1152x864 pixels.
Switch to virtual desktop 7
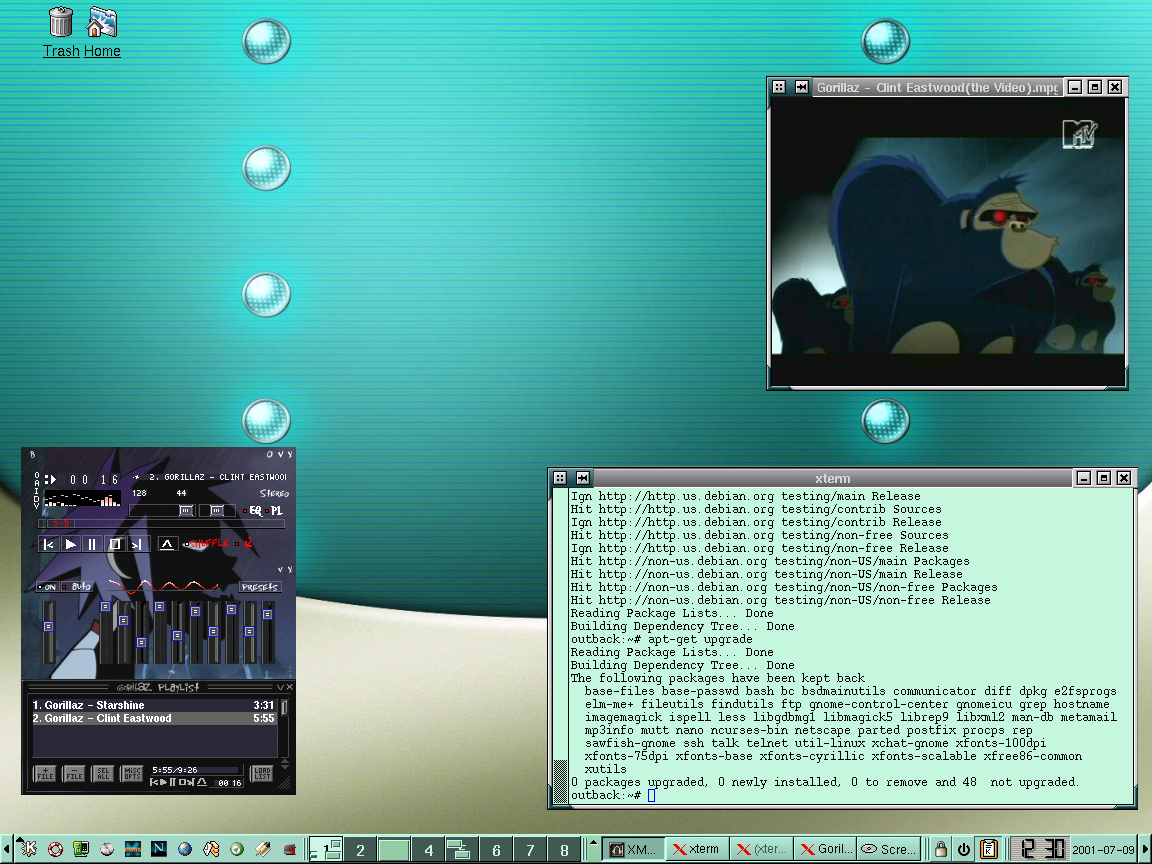coord(530,850)
